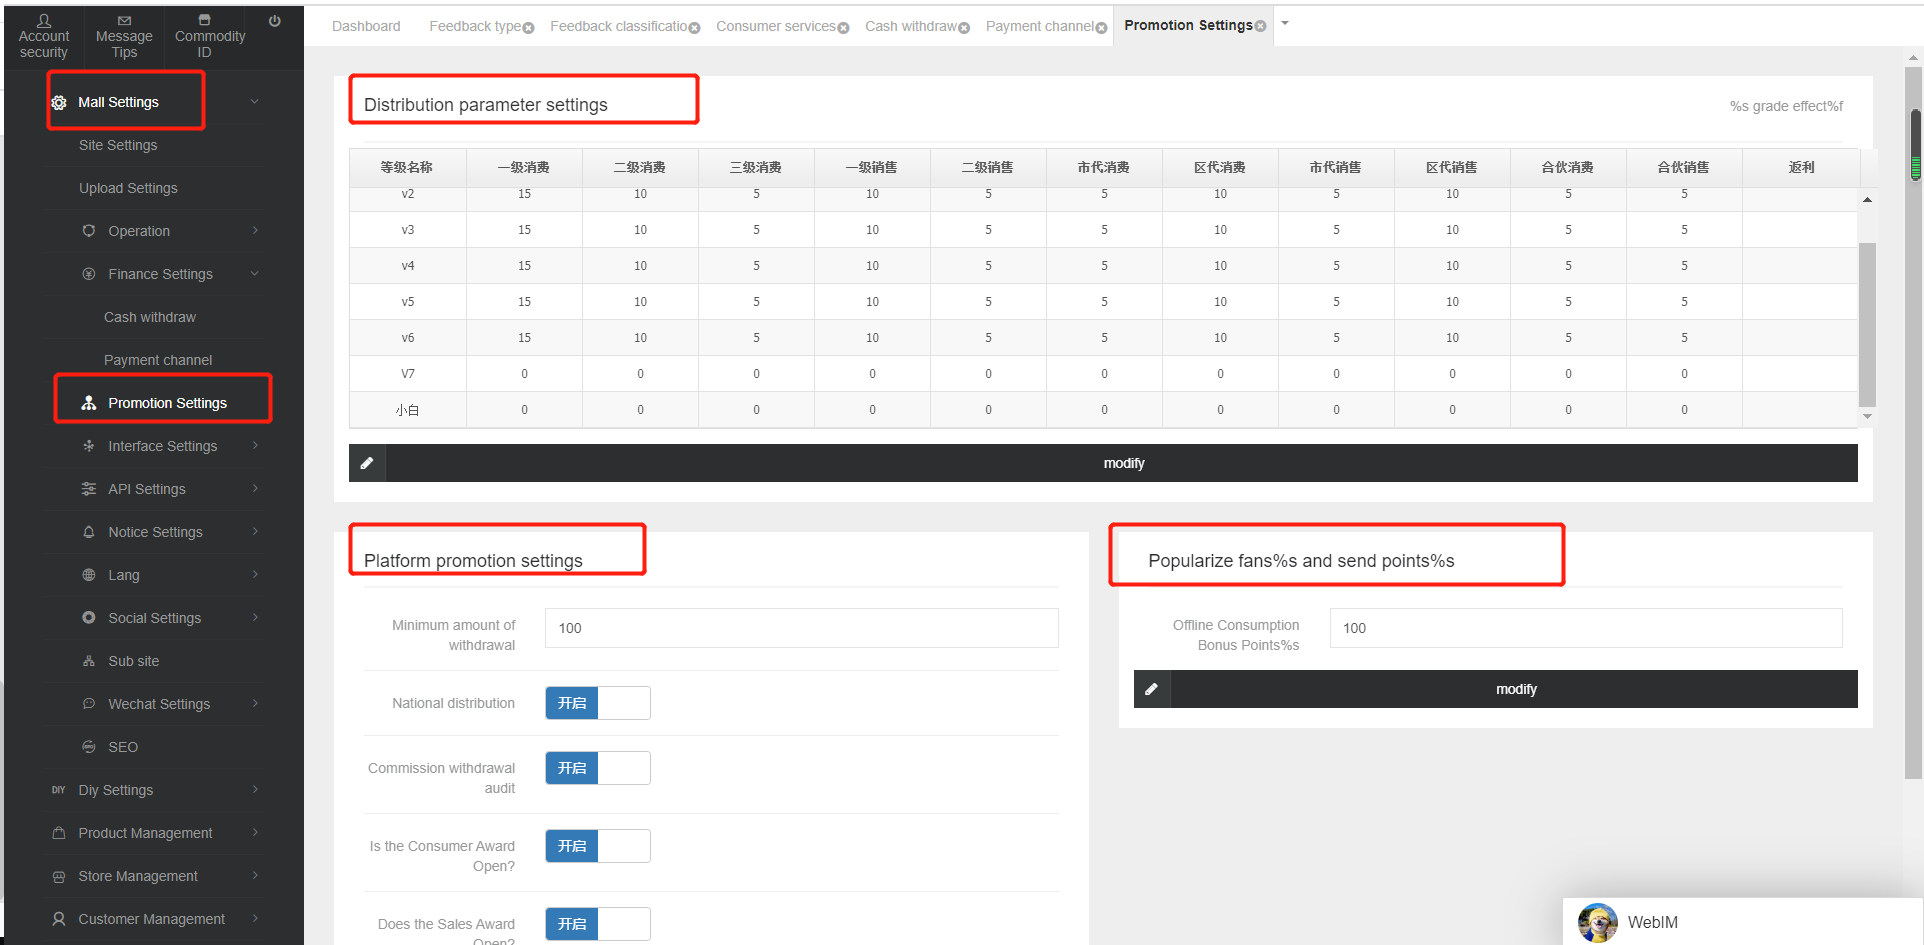Expand the Operation submenu

tap(255, 231)
